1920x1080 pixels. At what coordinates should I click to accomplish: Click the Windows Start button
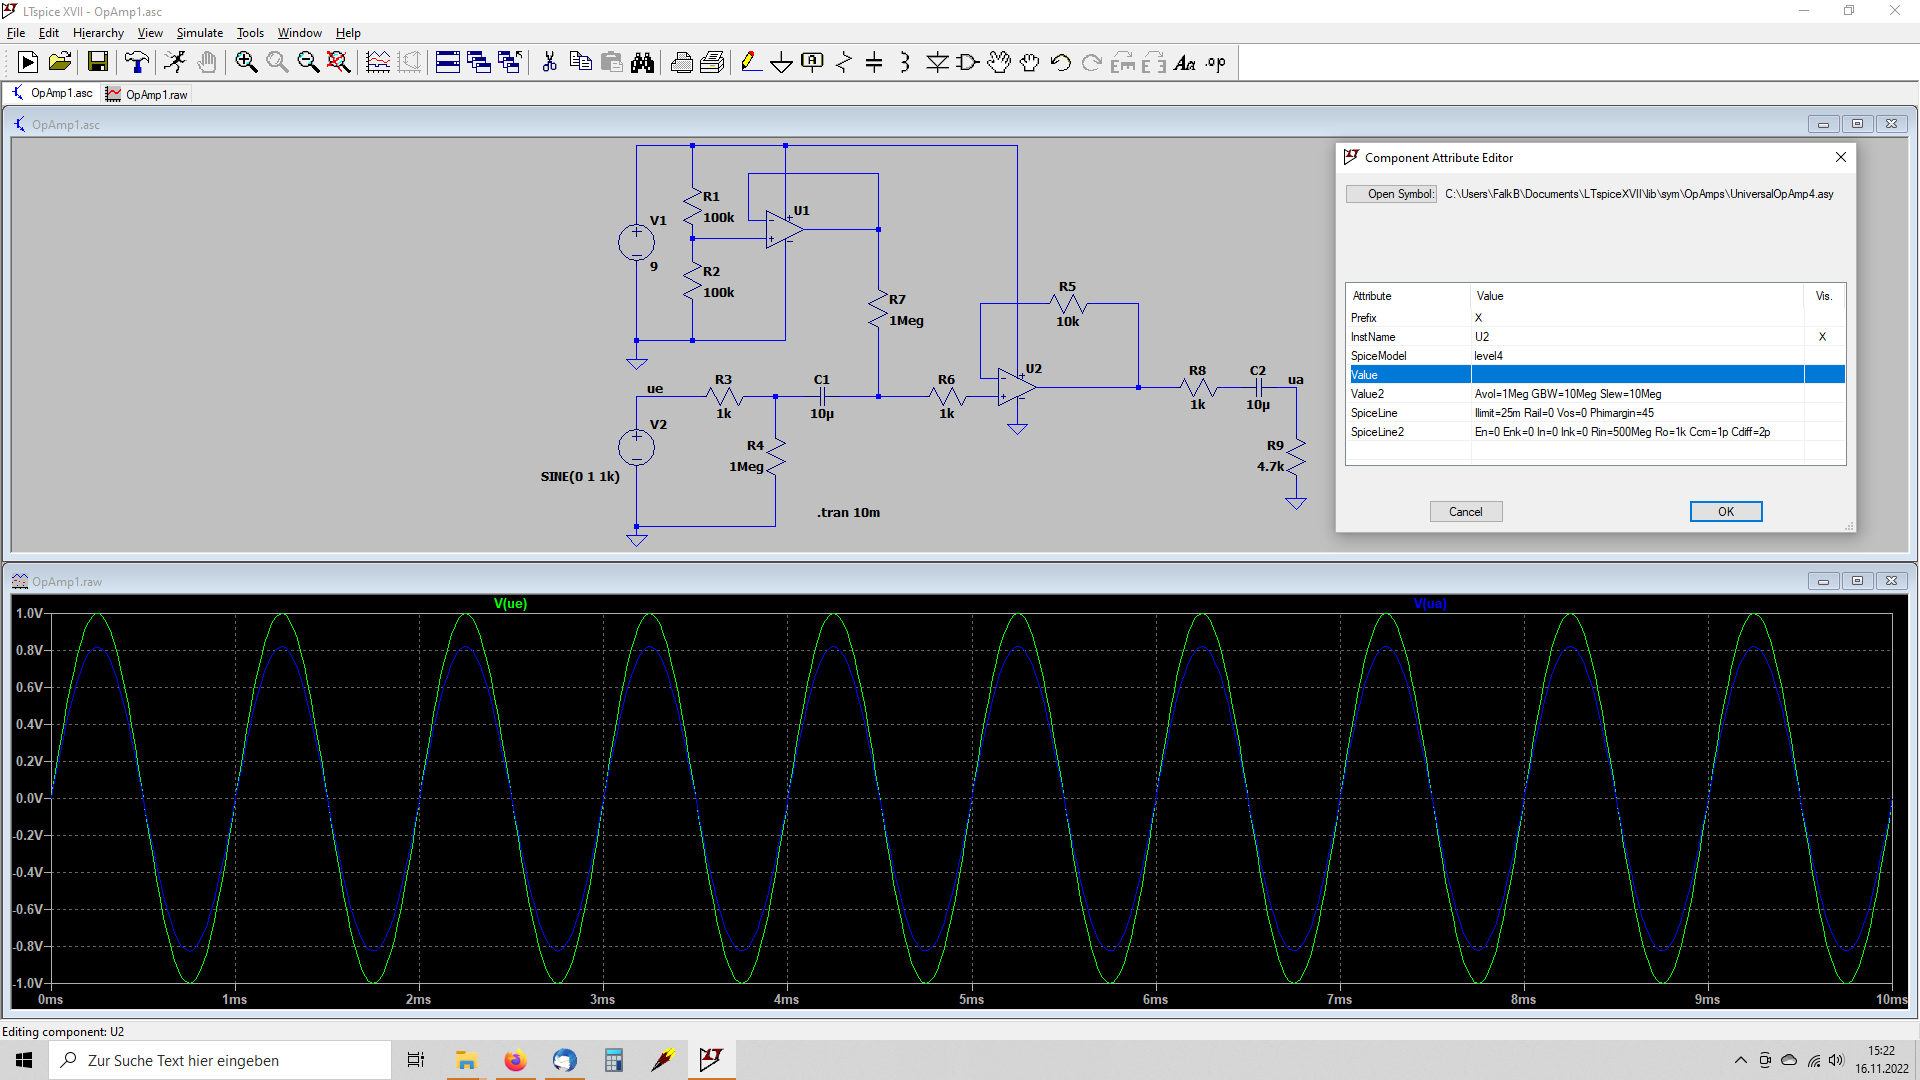tap(24, 1060)
